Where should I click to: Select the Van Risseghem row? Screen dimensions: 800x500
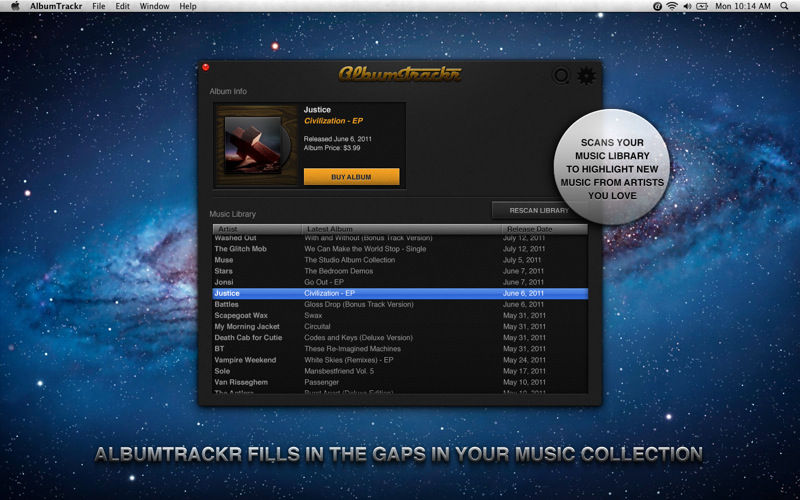(400, 382)
